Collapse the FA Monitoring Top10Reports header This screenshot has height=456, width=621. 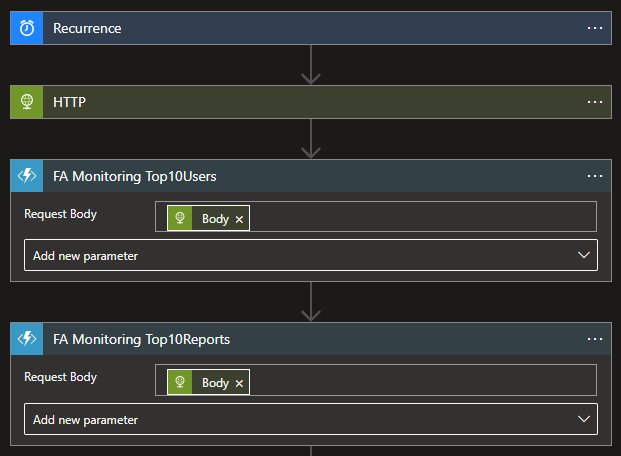point(300,339)
